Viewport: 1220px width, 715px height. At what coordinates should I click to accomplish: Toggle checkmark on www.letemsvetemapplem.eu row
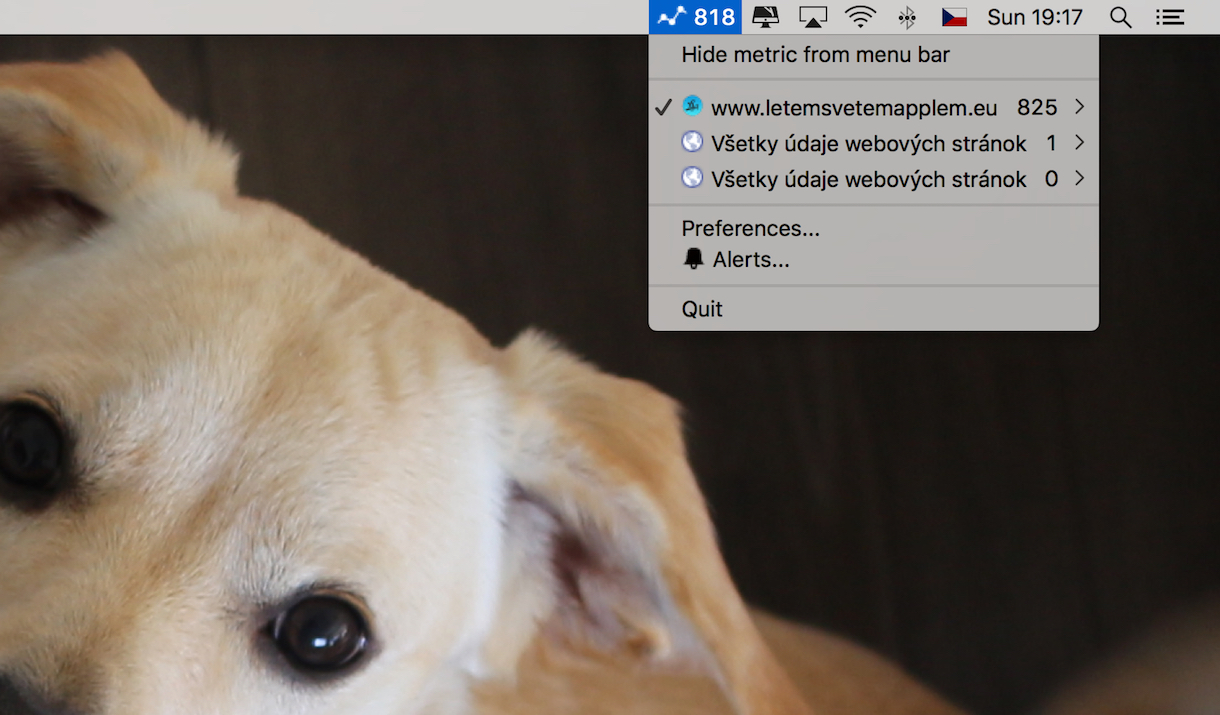[662, 107]
